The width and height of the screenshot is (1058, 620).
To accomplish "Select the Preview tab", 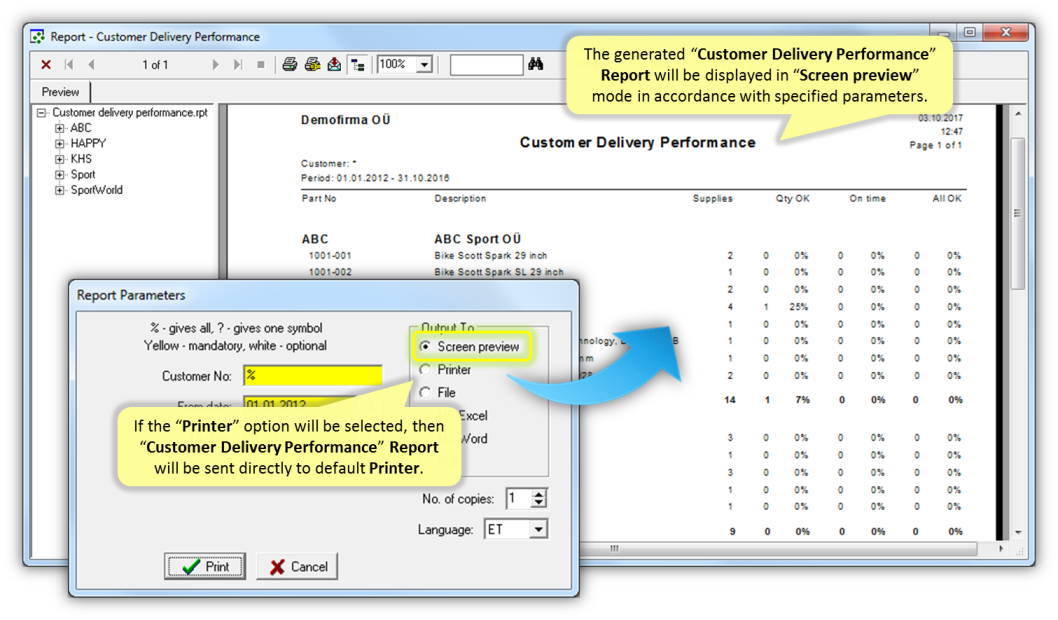I will pos(60,92).
